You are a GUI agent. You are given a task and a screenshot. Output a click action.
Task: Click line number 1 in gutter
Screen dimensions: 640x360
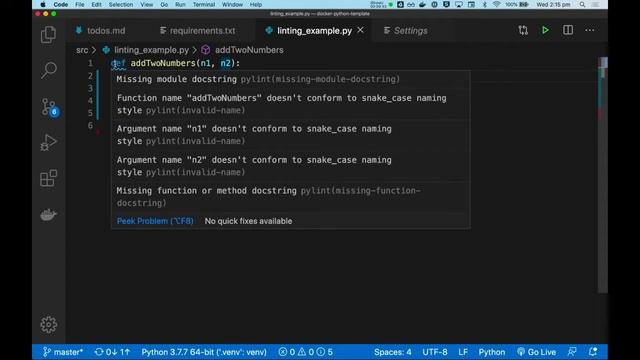coord(90,63)
